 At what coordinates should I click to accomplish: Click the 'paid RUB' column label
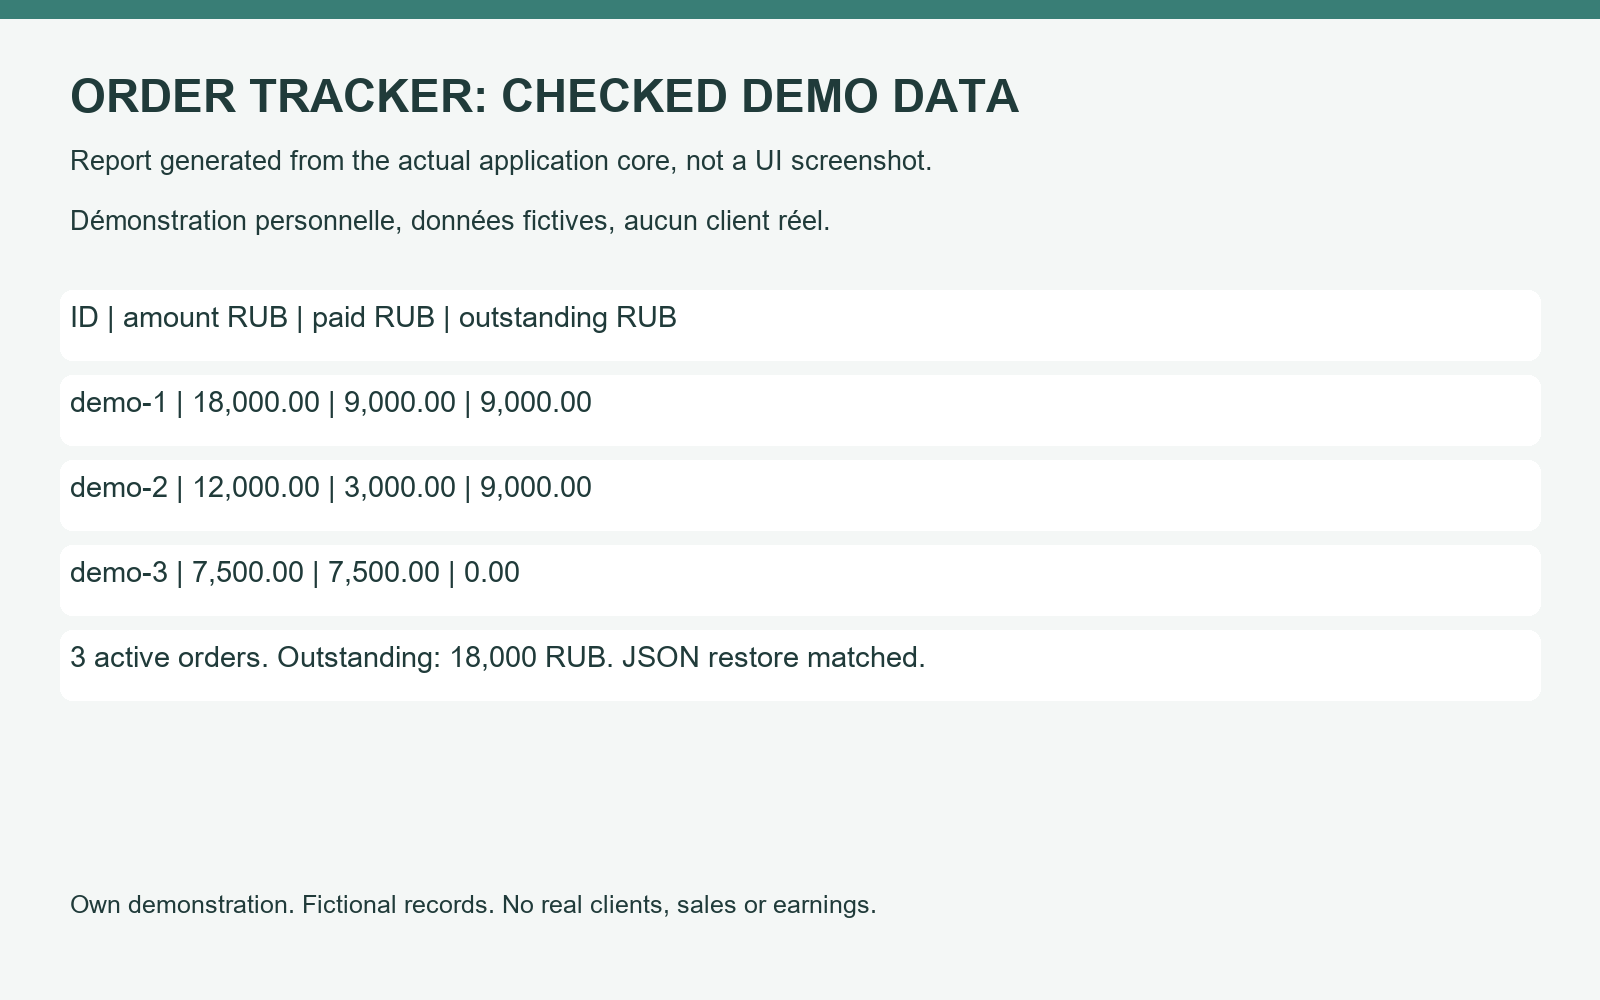[x=373, y=318]
